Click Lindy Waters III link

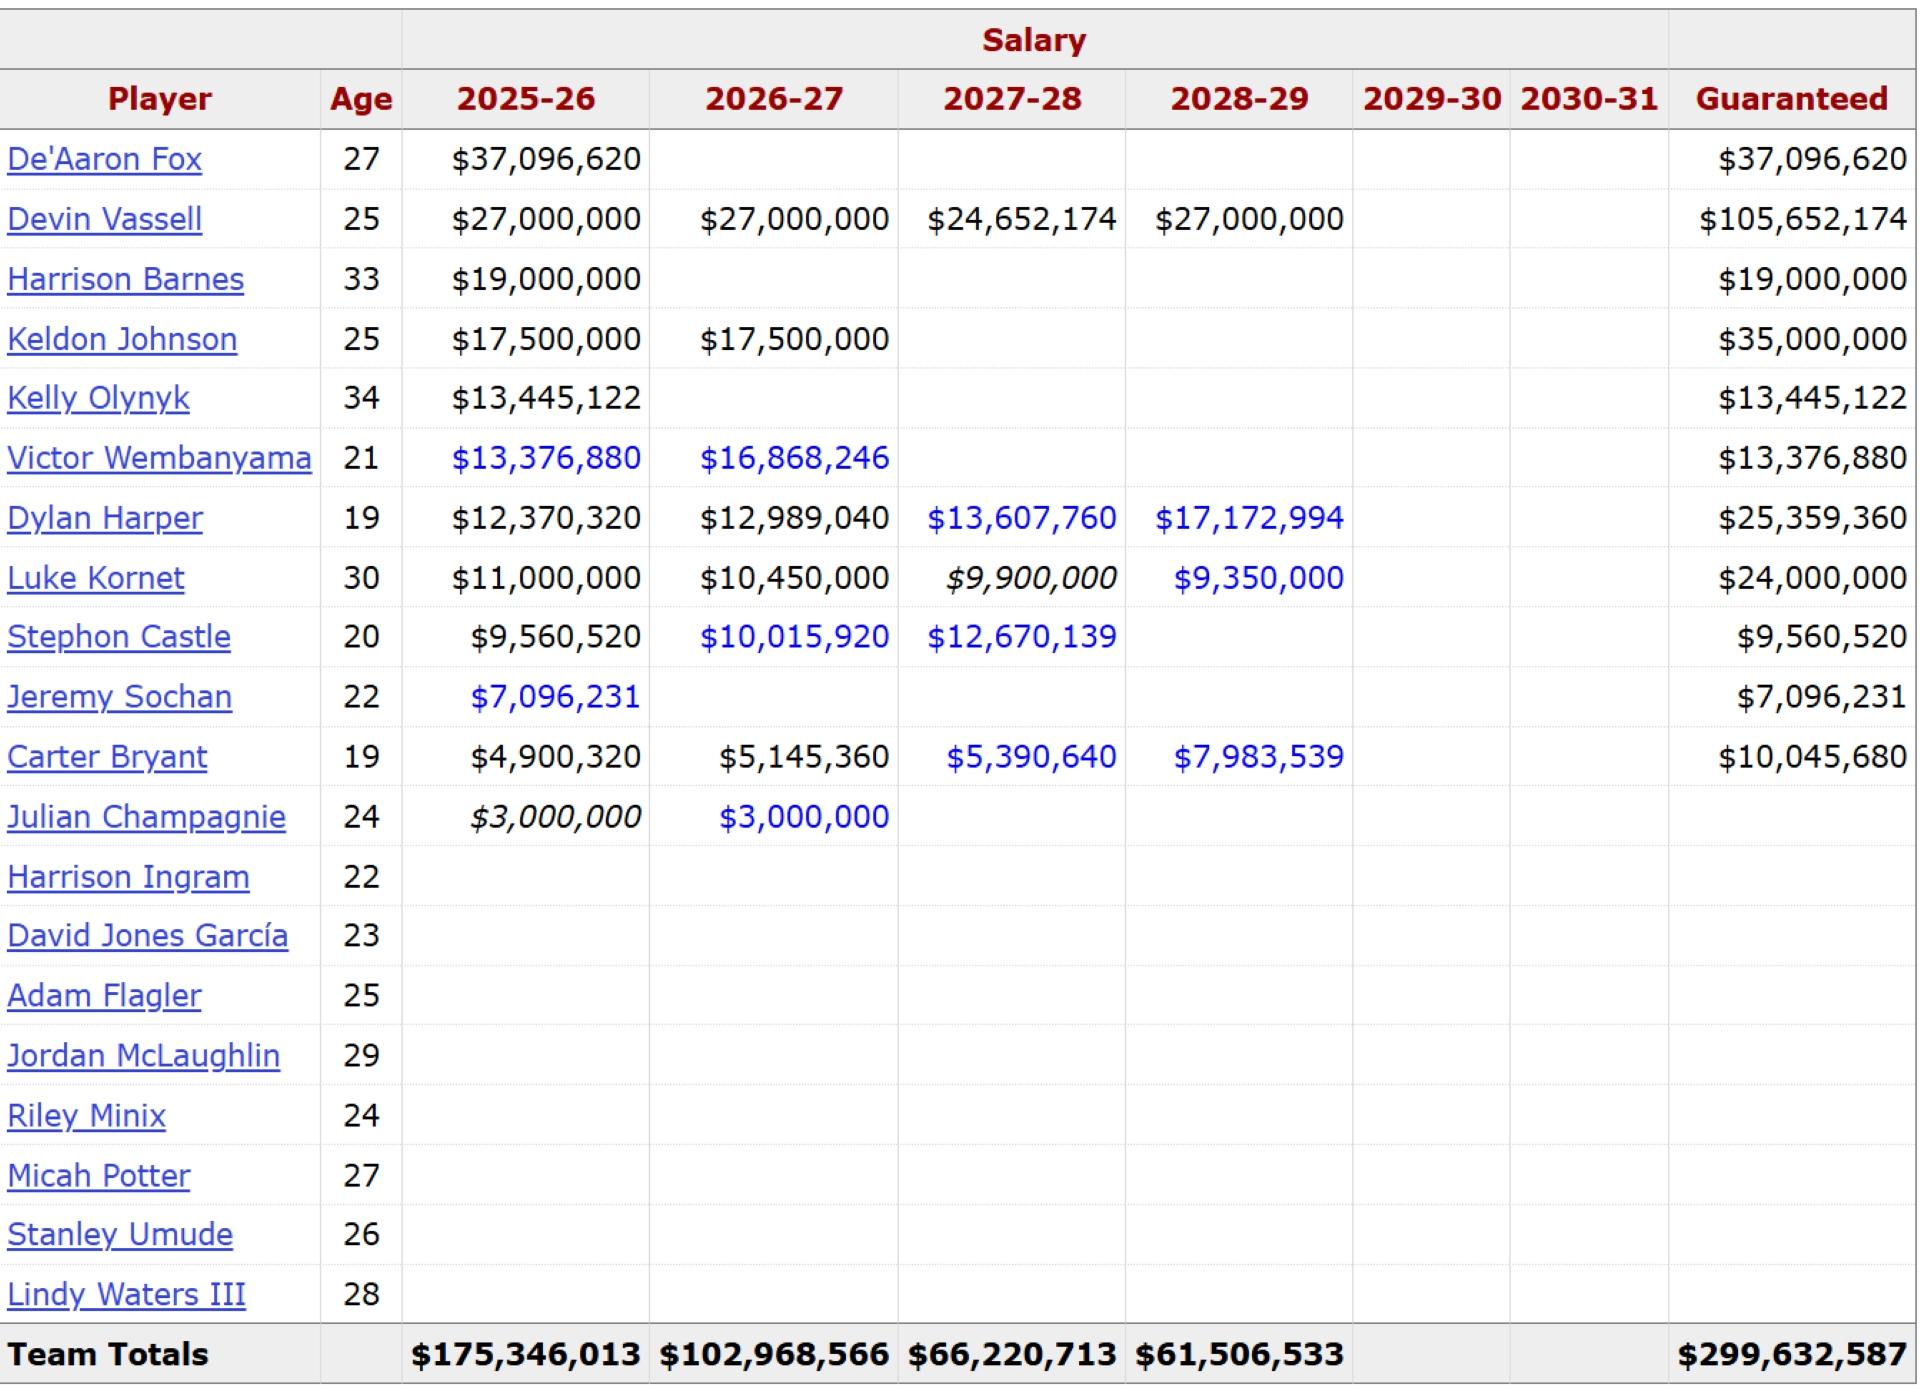click(x=126, y=1294)
